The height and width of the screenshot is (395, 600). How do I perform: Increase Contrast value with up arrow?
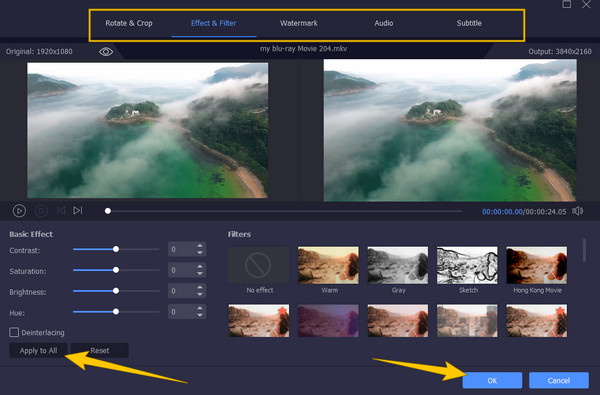[200, 245]
